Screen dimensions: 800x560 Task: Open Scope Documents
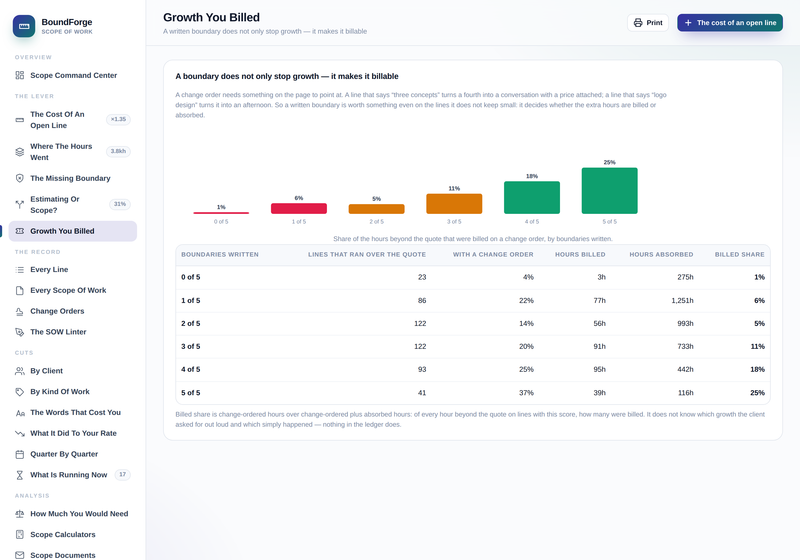click(x=73, y=555)
